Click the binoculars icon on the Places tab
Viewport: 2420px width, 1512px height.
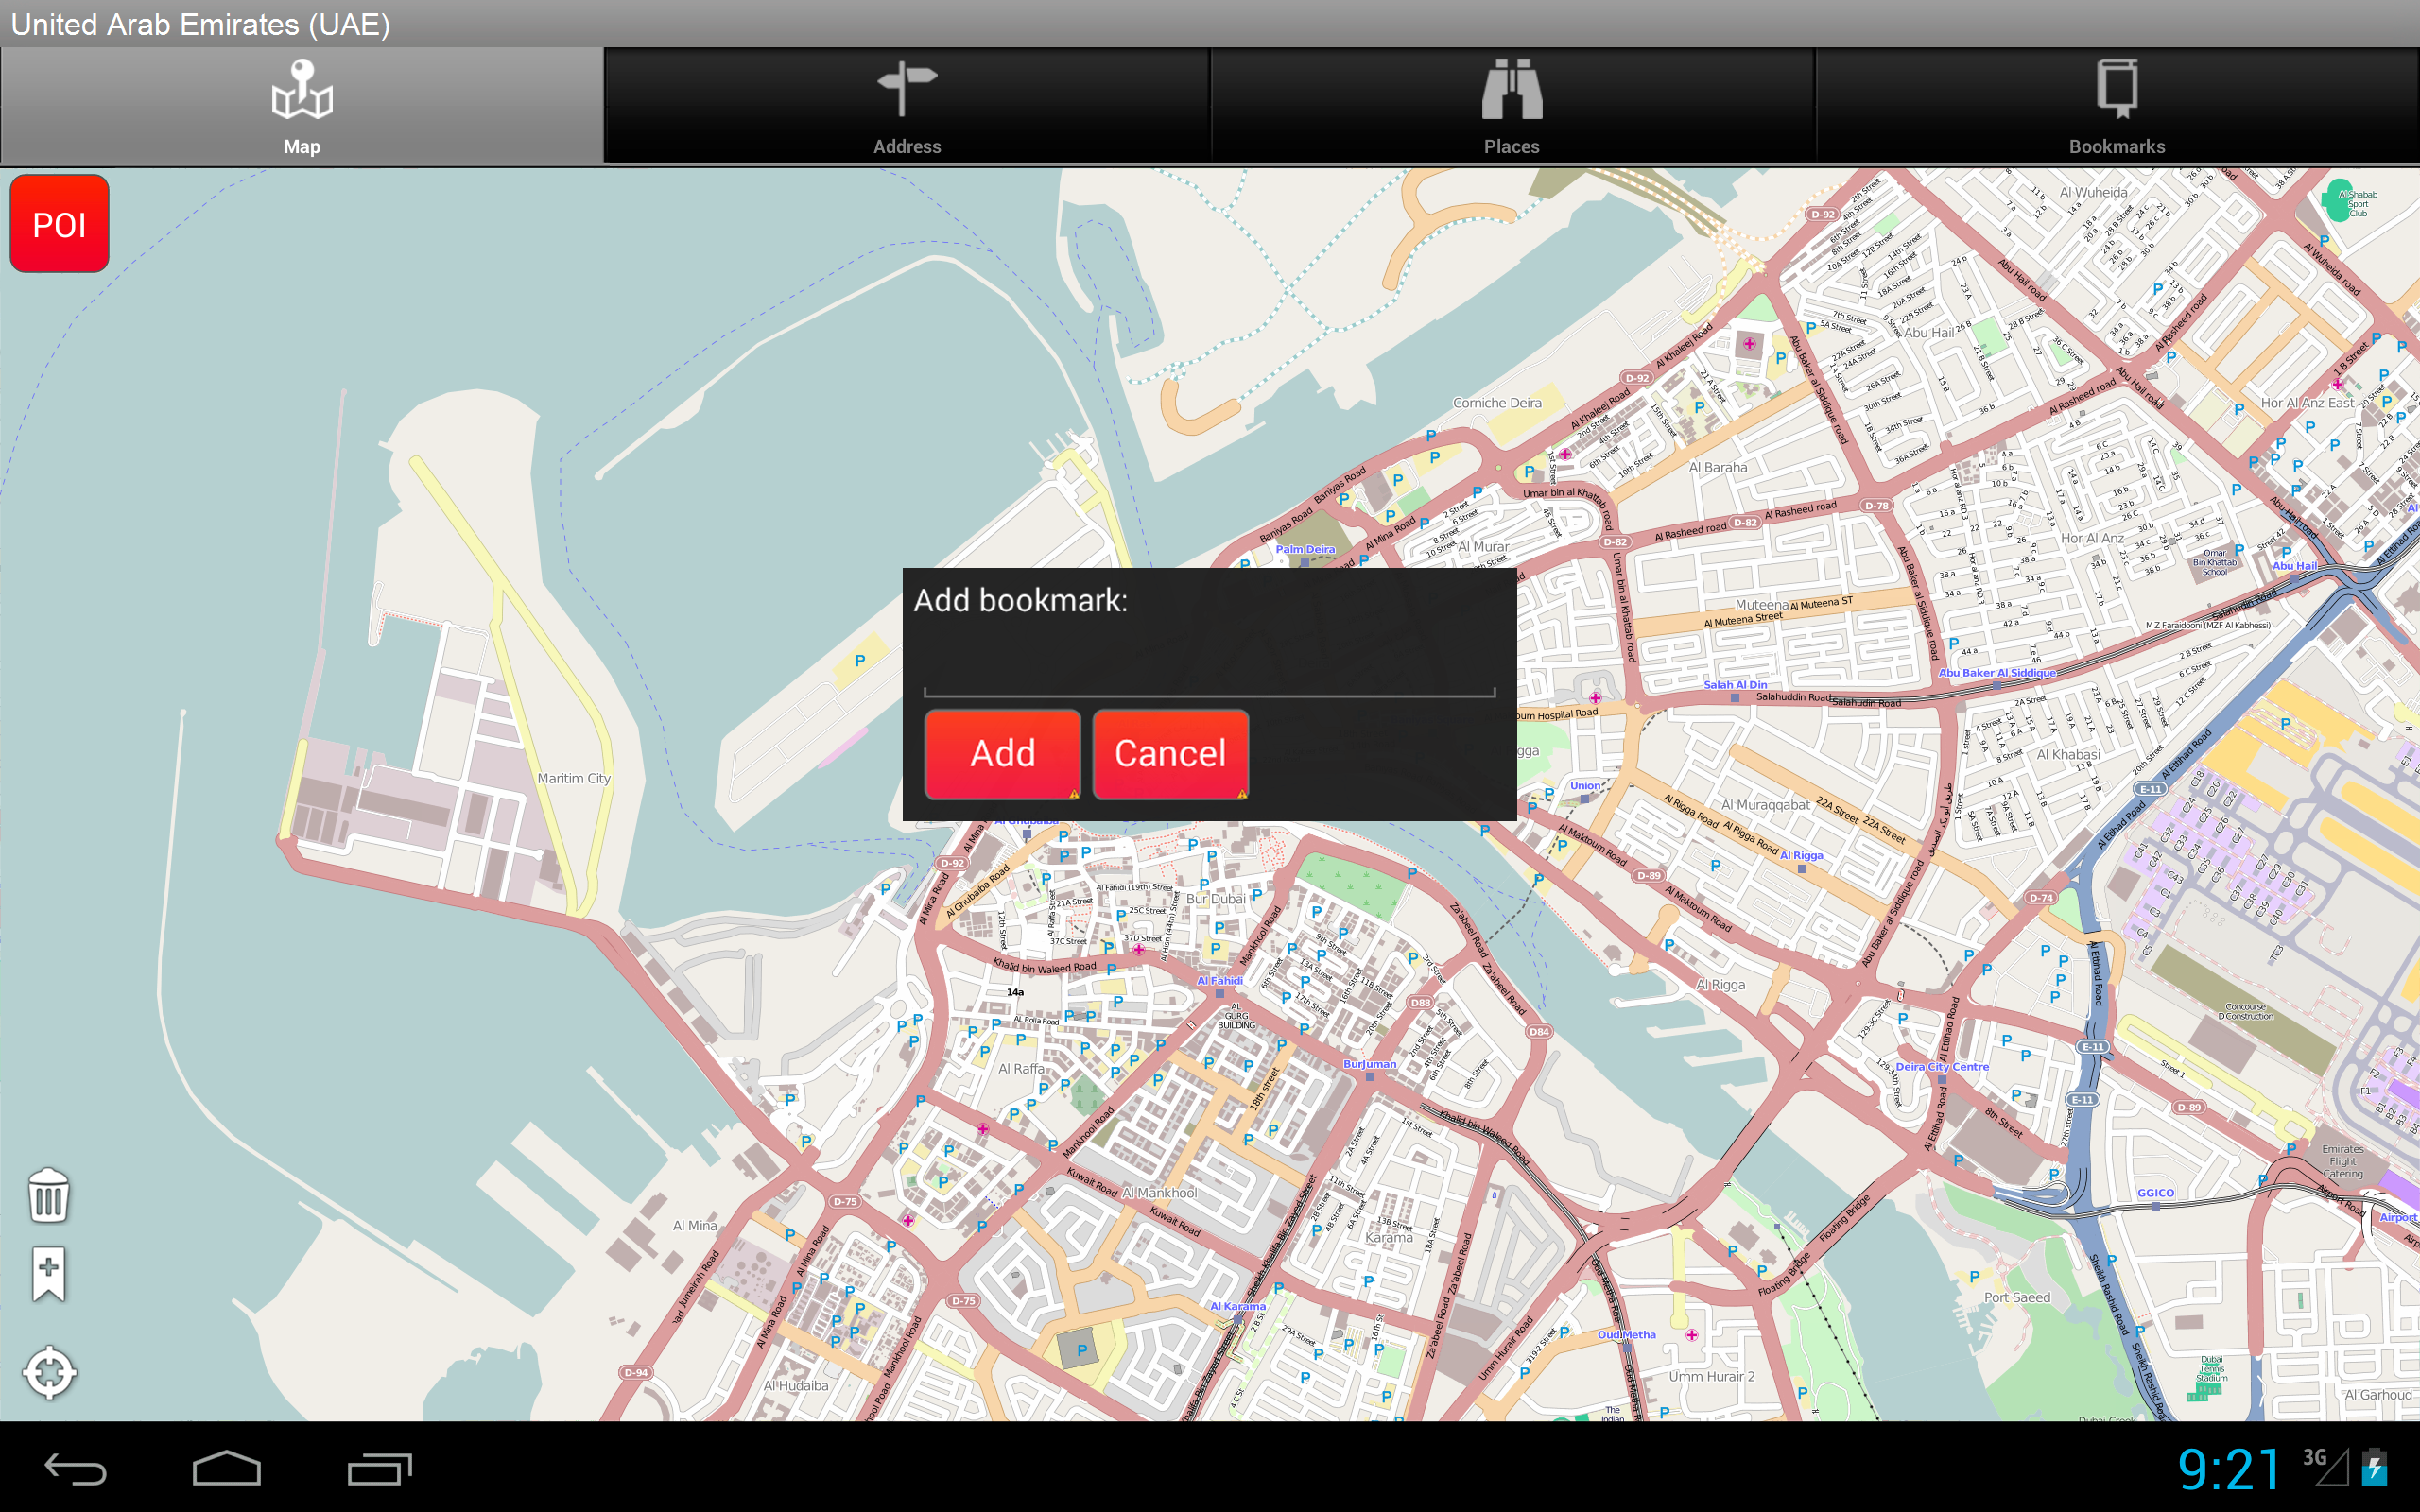pyautogui.click(x=1512, y=90)
